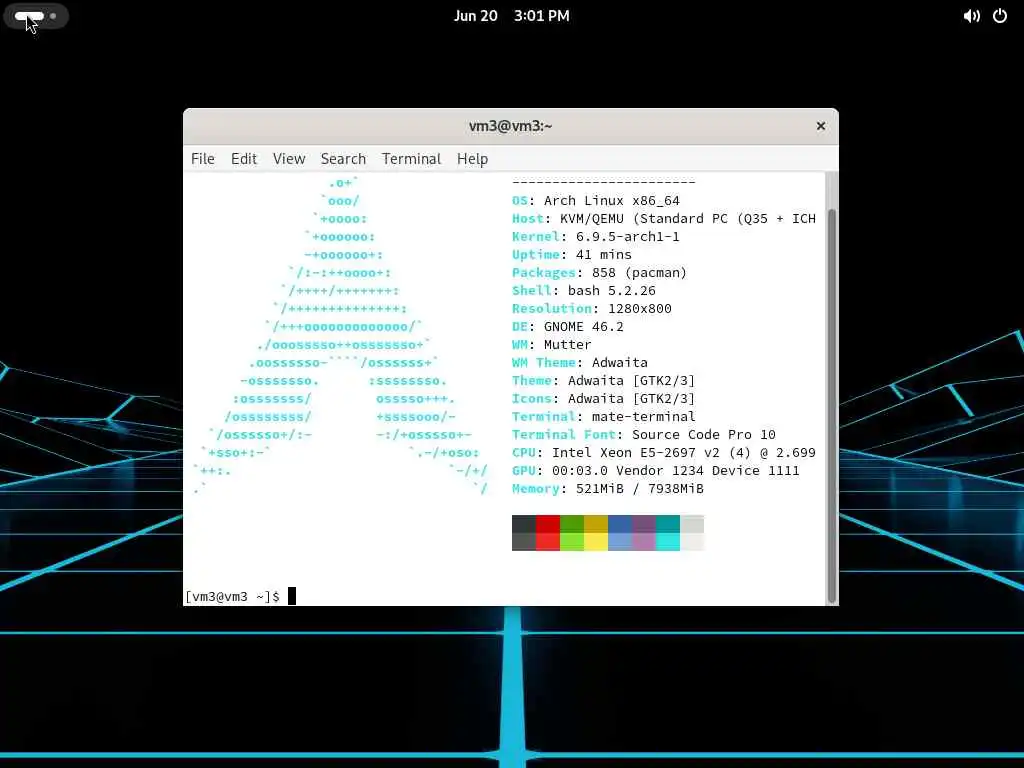This screenshot has width=1024, height=768.
Task: Click the CPU line Intel Xeon E5-2697
Action: pyautogui.click(x=664, y=453)
